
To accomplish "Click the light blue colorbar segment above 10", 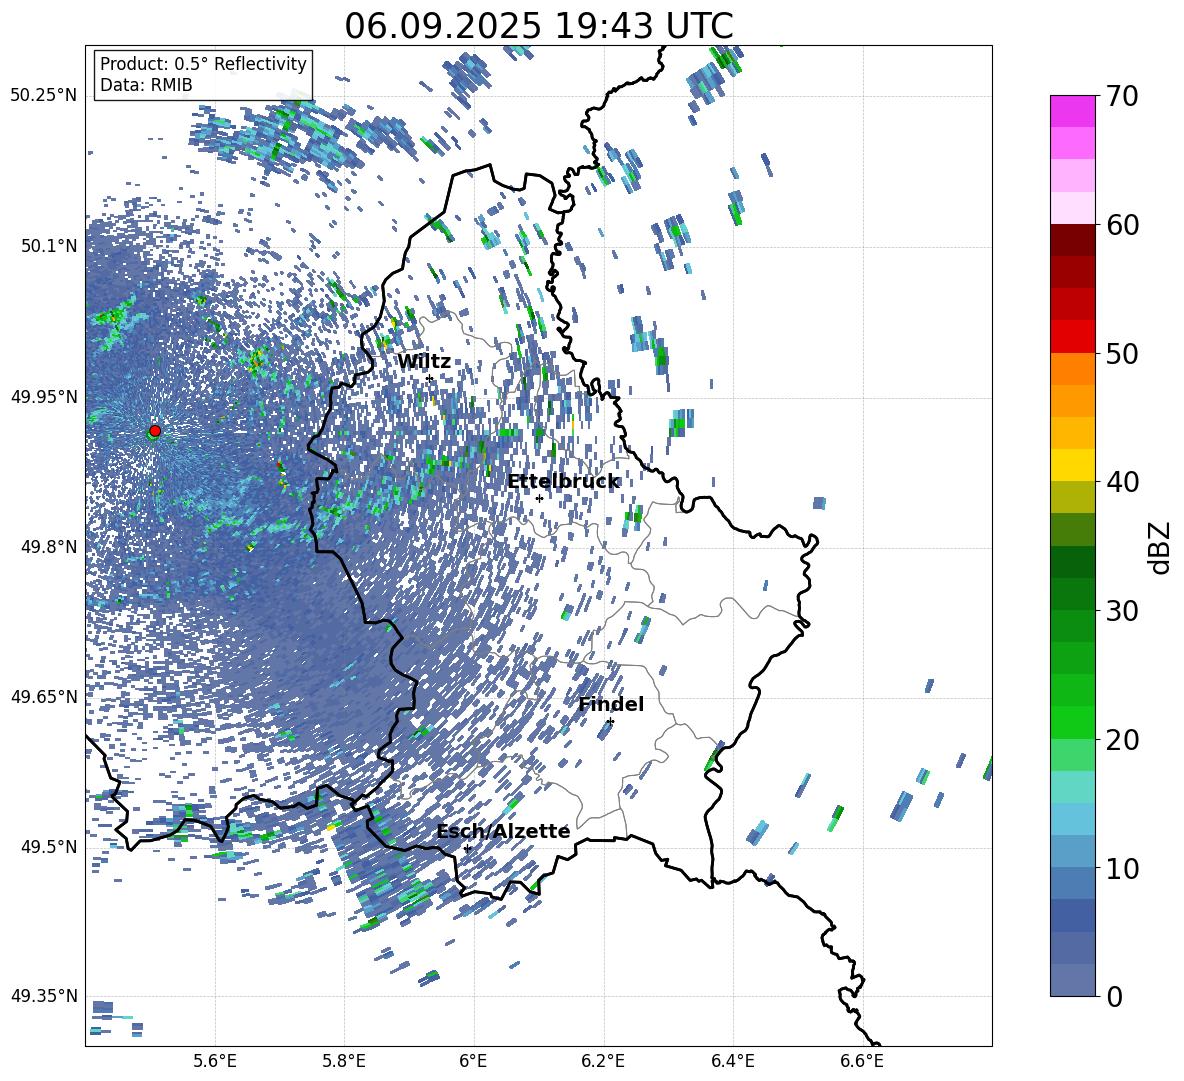I will pyautogui.click(x=1072, y=818).
